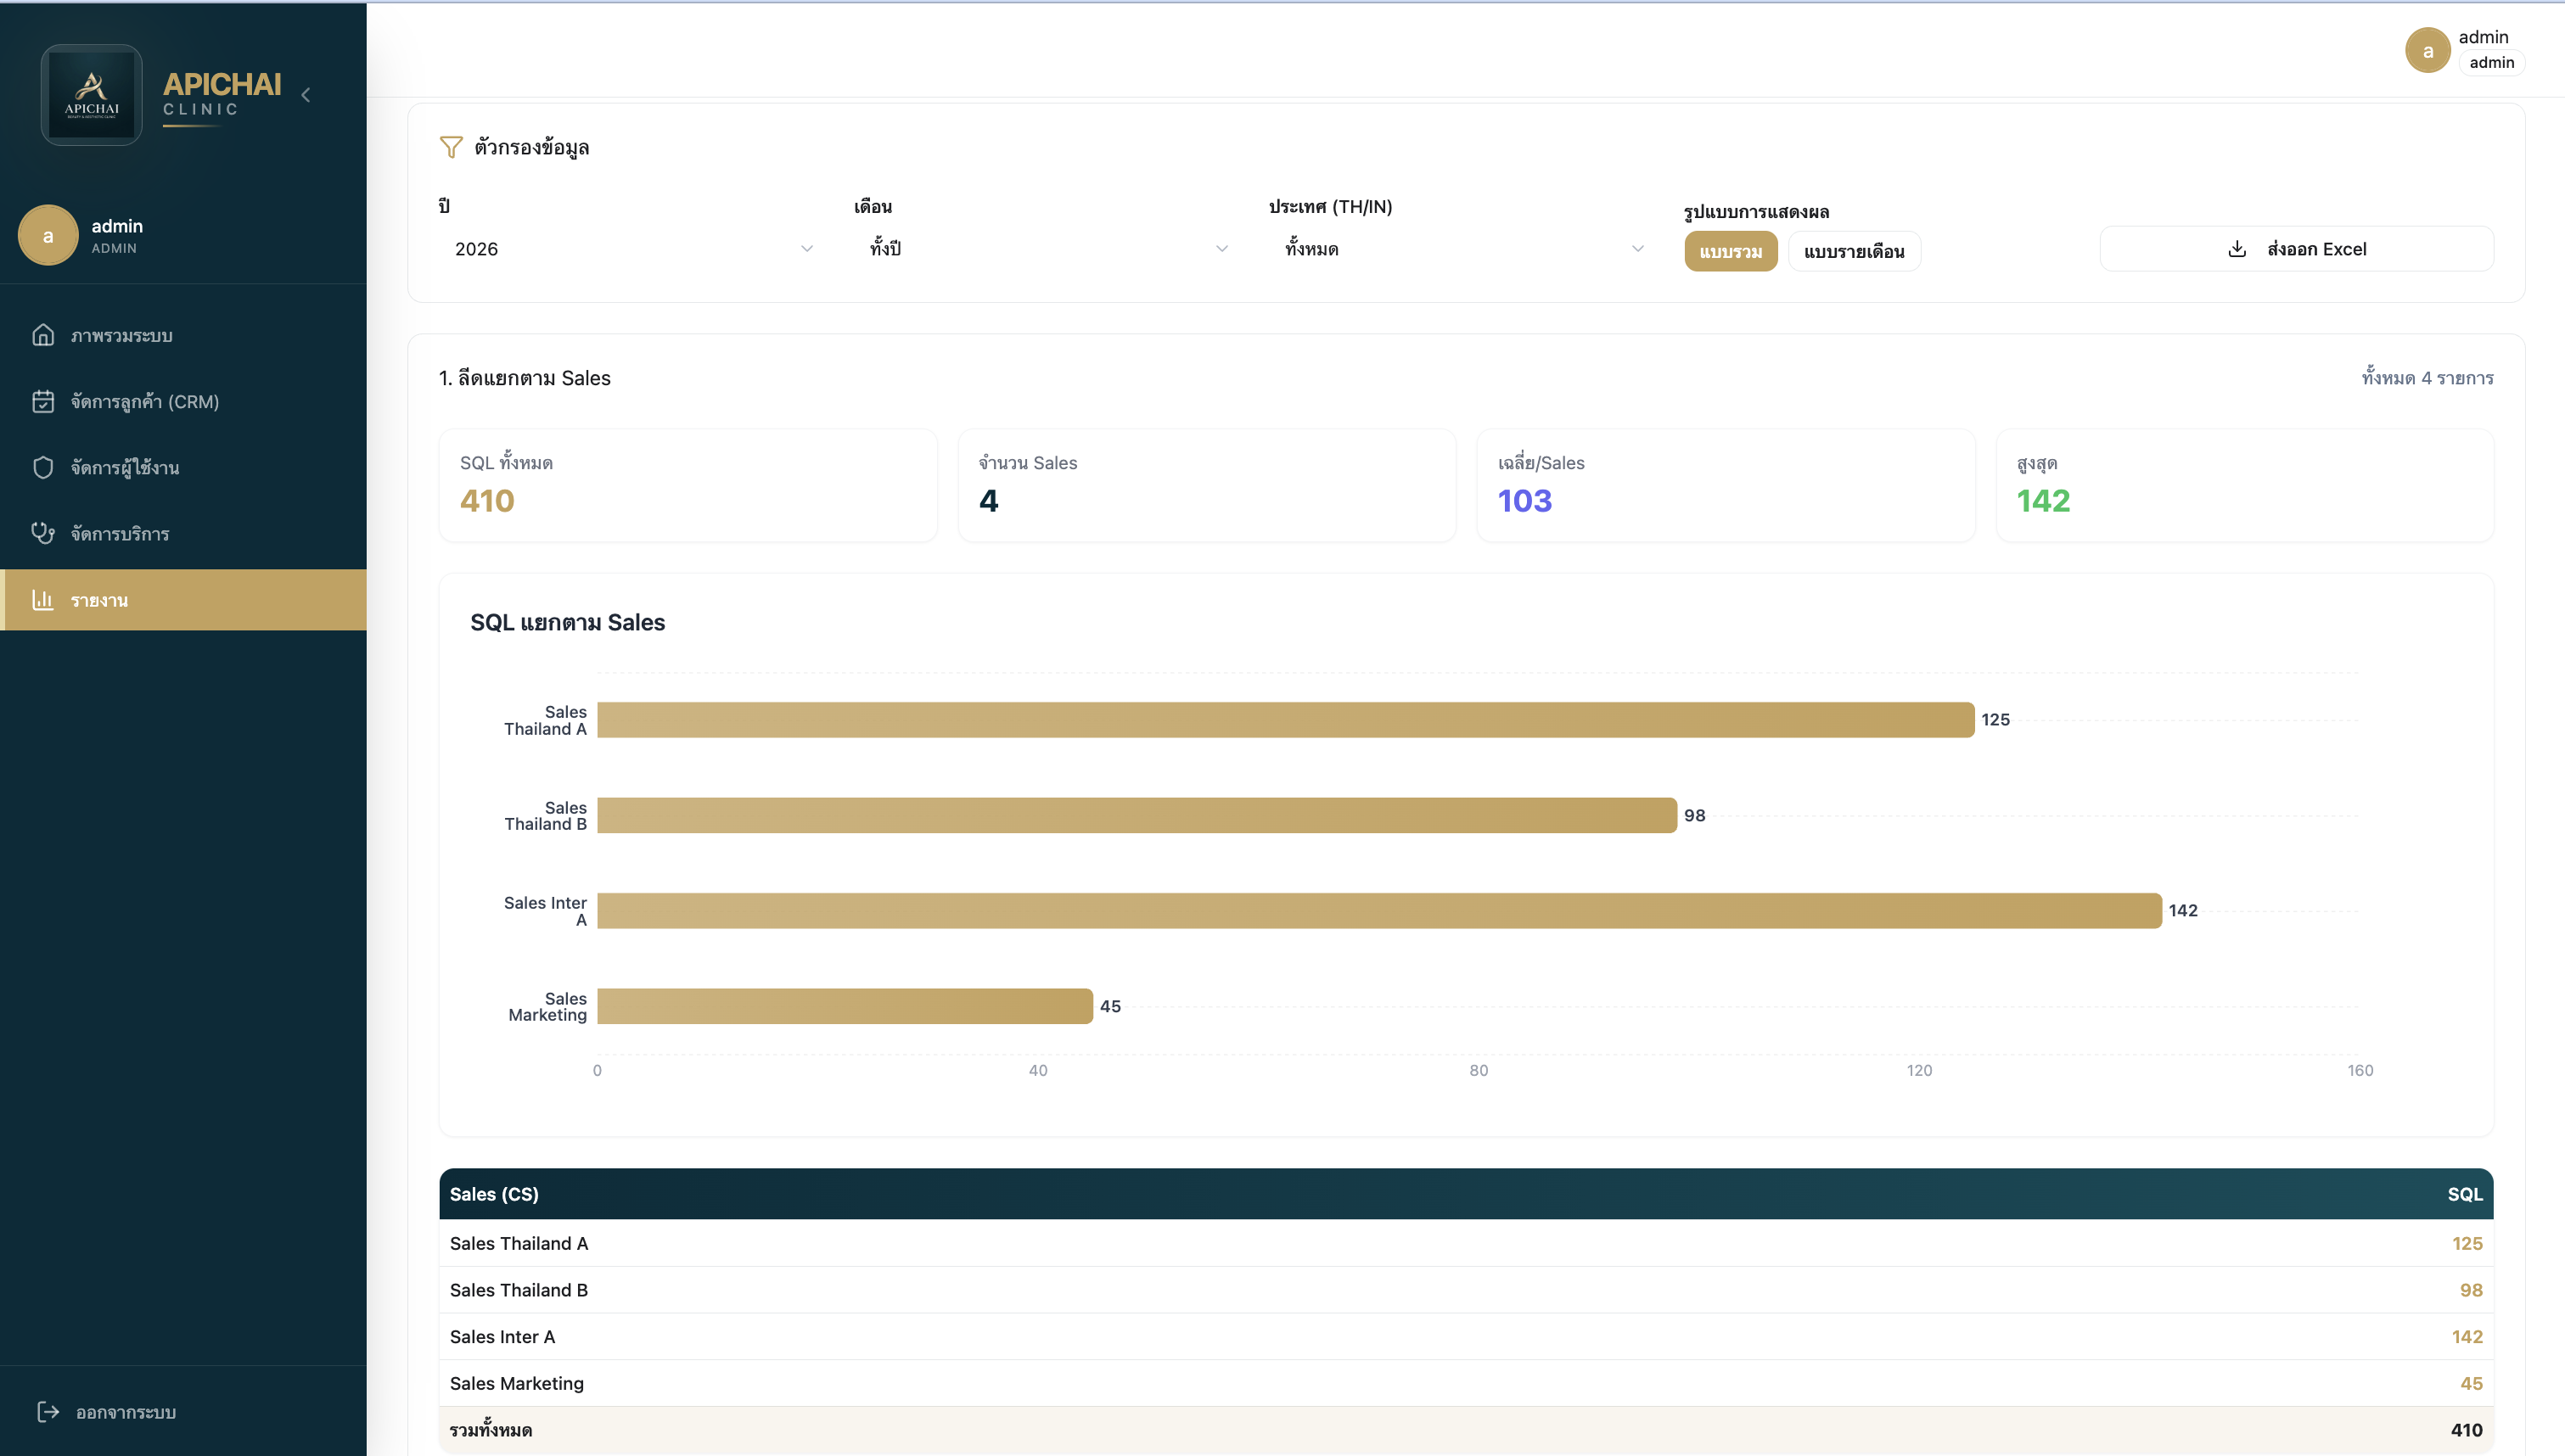Click the stethoscope icon for service management
The image size is (2565, 1456).
(43, 533)
